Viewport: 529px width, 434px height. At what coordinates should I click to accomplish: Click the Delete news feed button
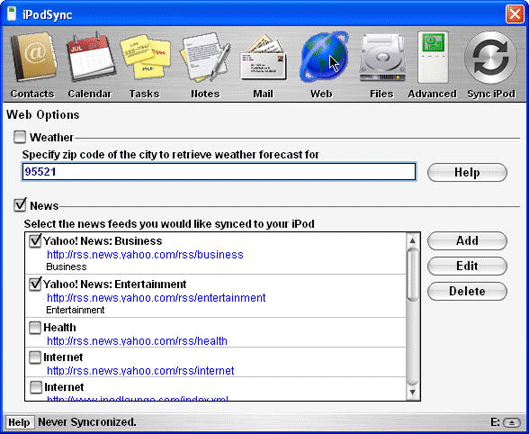(x=467, y=291)
